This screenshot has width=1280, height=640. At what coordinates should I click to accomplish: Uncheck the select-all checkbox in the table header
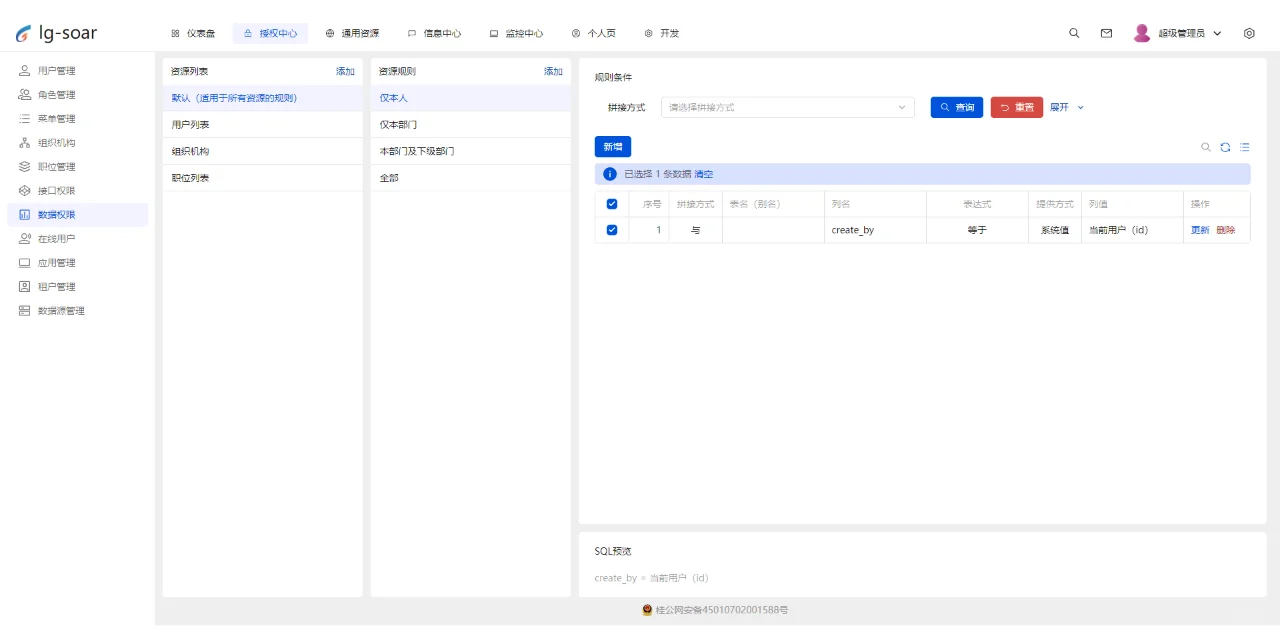(x=613, y=203)
